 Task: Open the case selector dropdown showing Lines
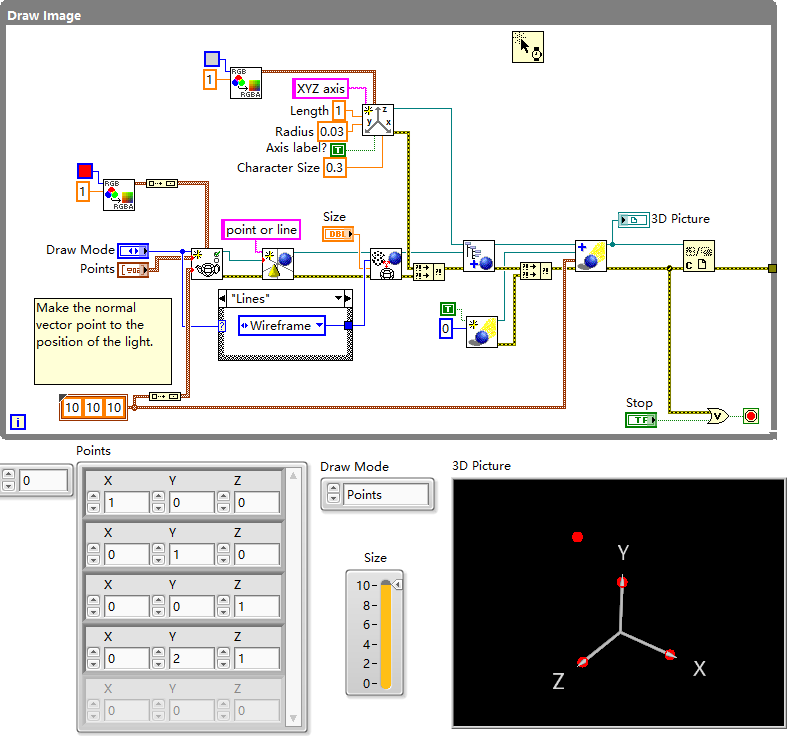coord(338,298)
